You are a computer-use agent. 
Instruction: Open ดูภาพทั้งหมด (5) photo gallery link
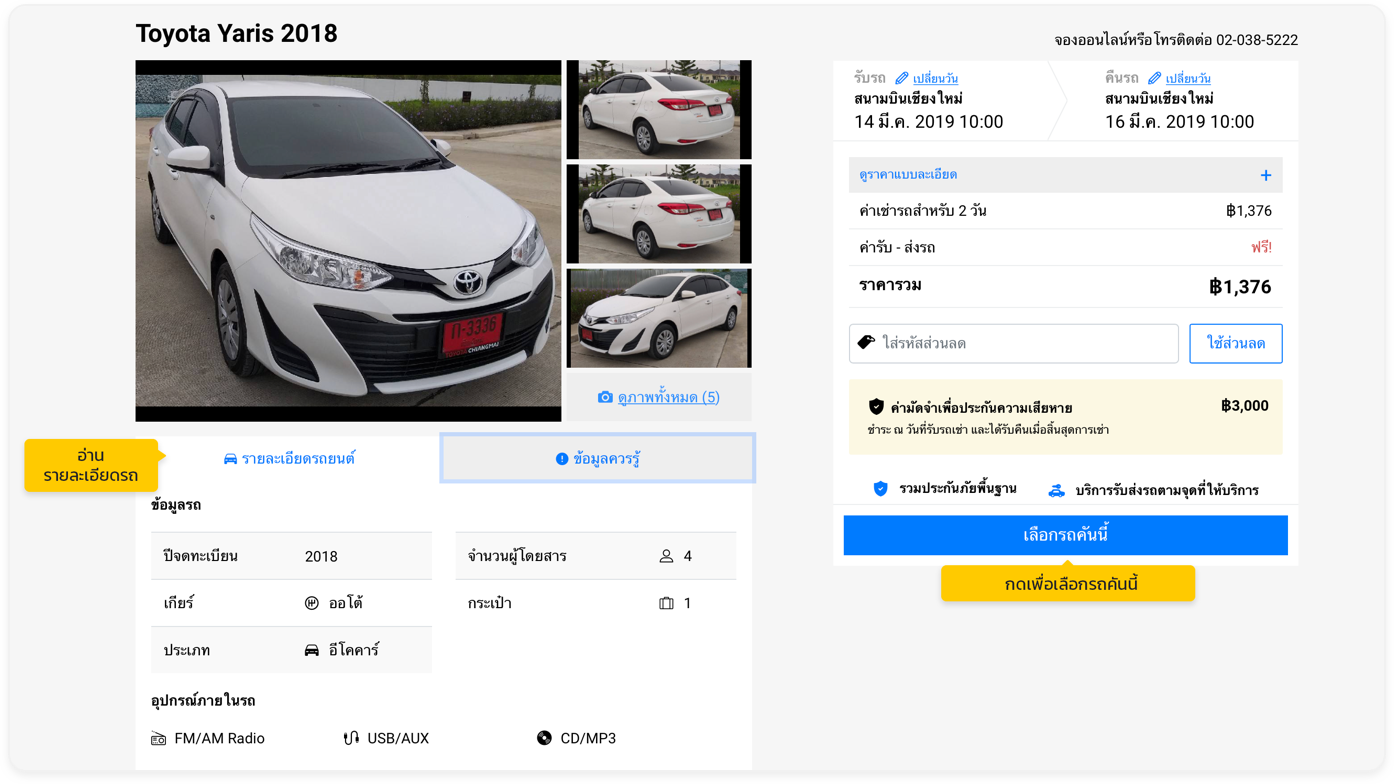click(x=669, y=398)
